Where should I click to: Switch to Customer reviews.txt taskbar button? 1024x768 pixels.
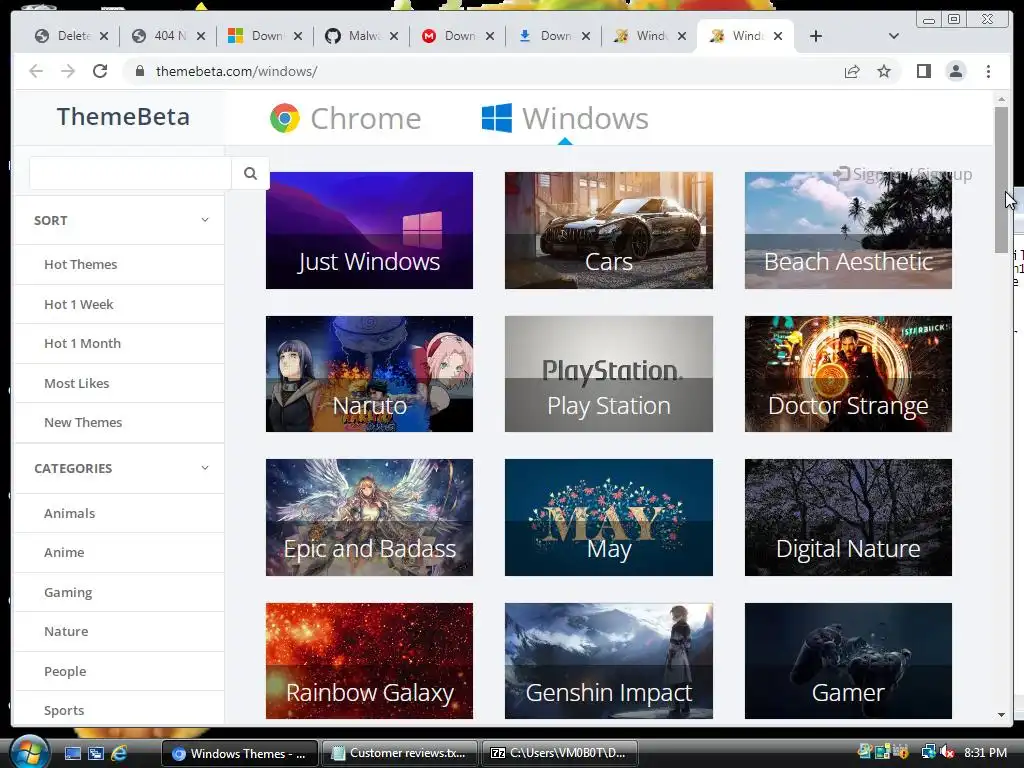pos(399,753)
